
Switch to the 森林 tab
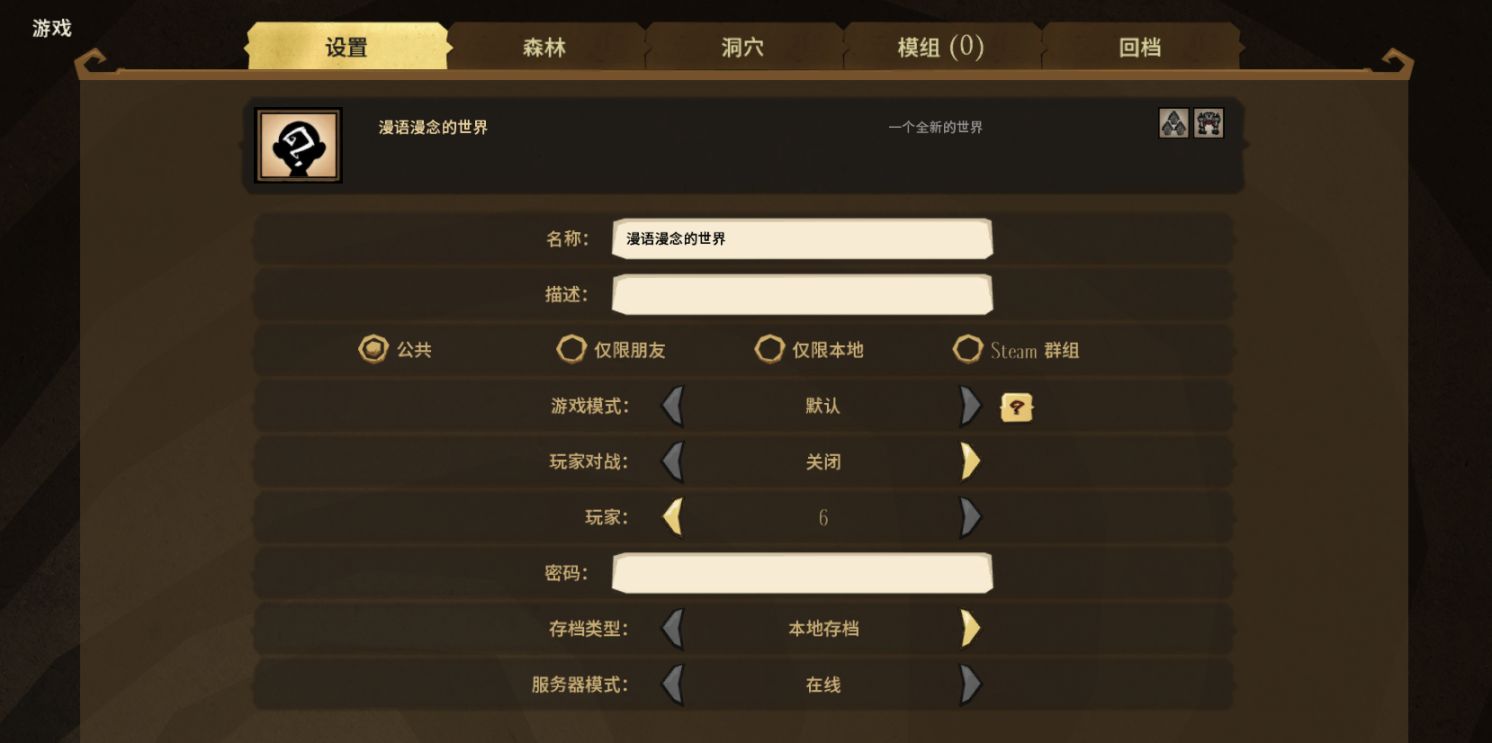(x=545, y=47)
